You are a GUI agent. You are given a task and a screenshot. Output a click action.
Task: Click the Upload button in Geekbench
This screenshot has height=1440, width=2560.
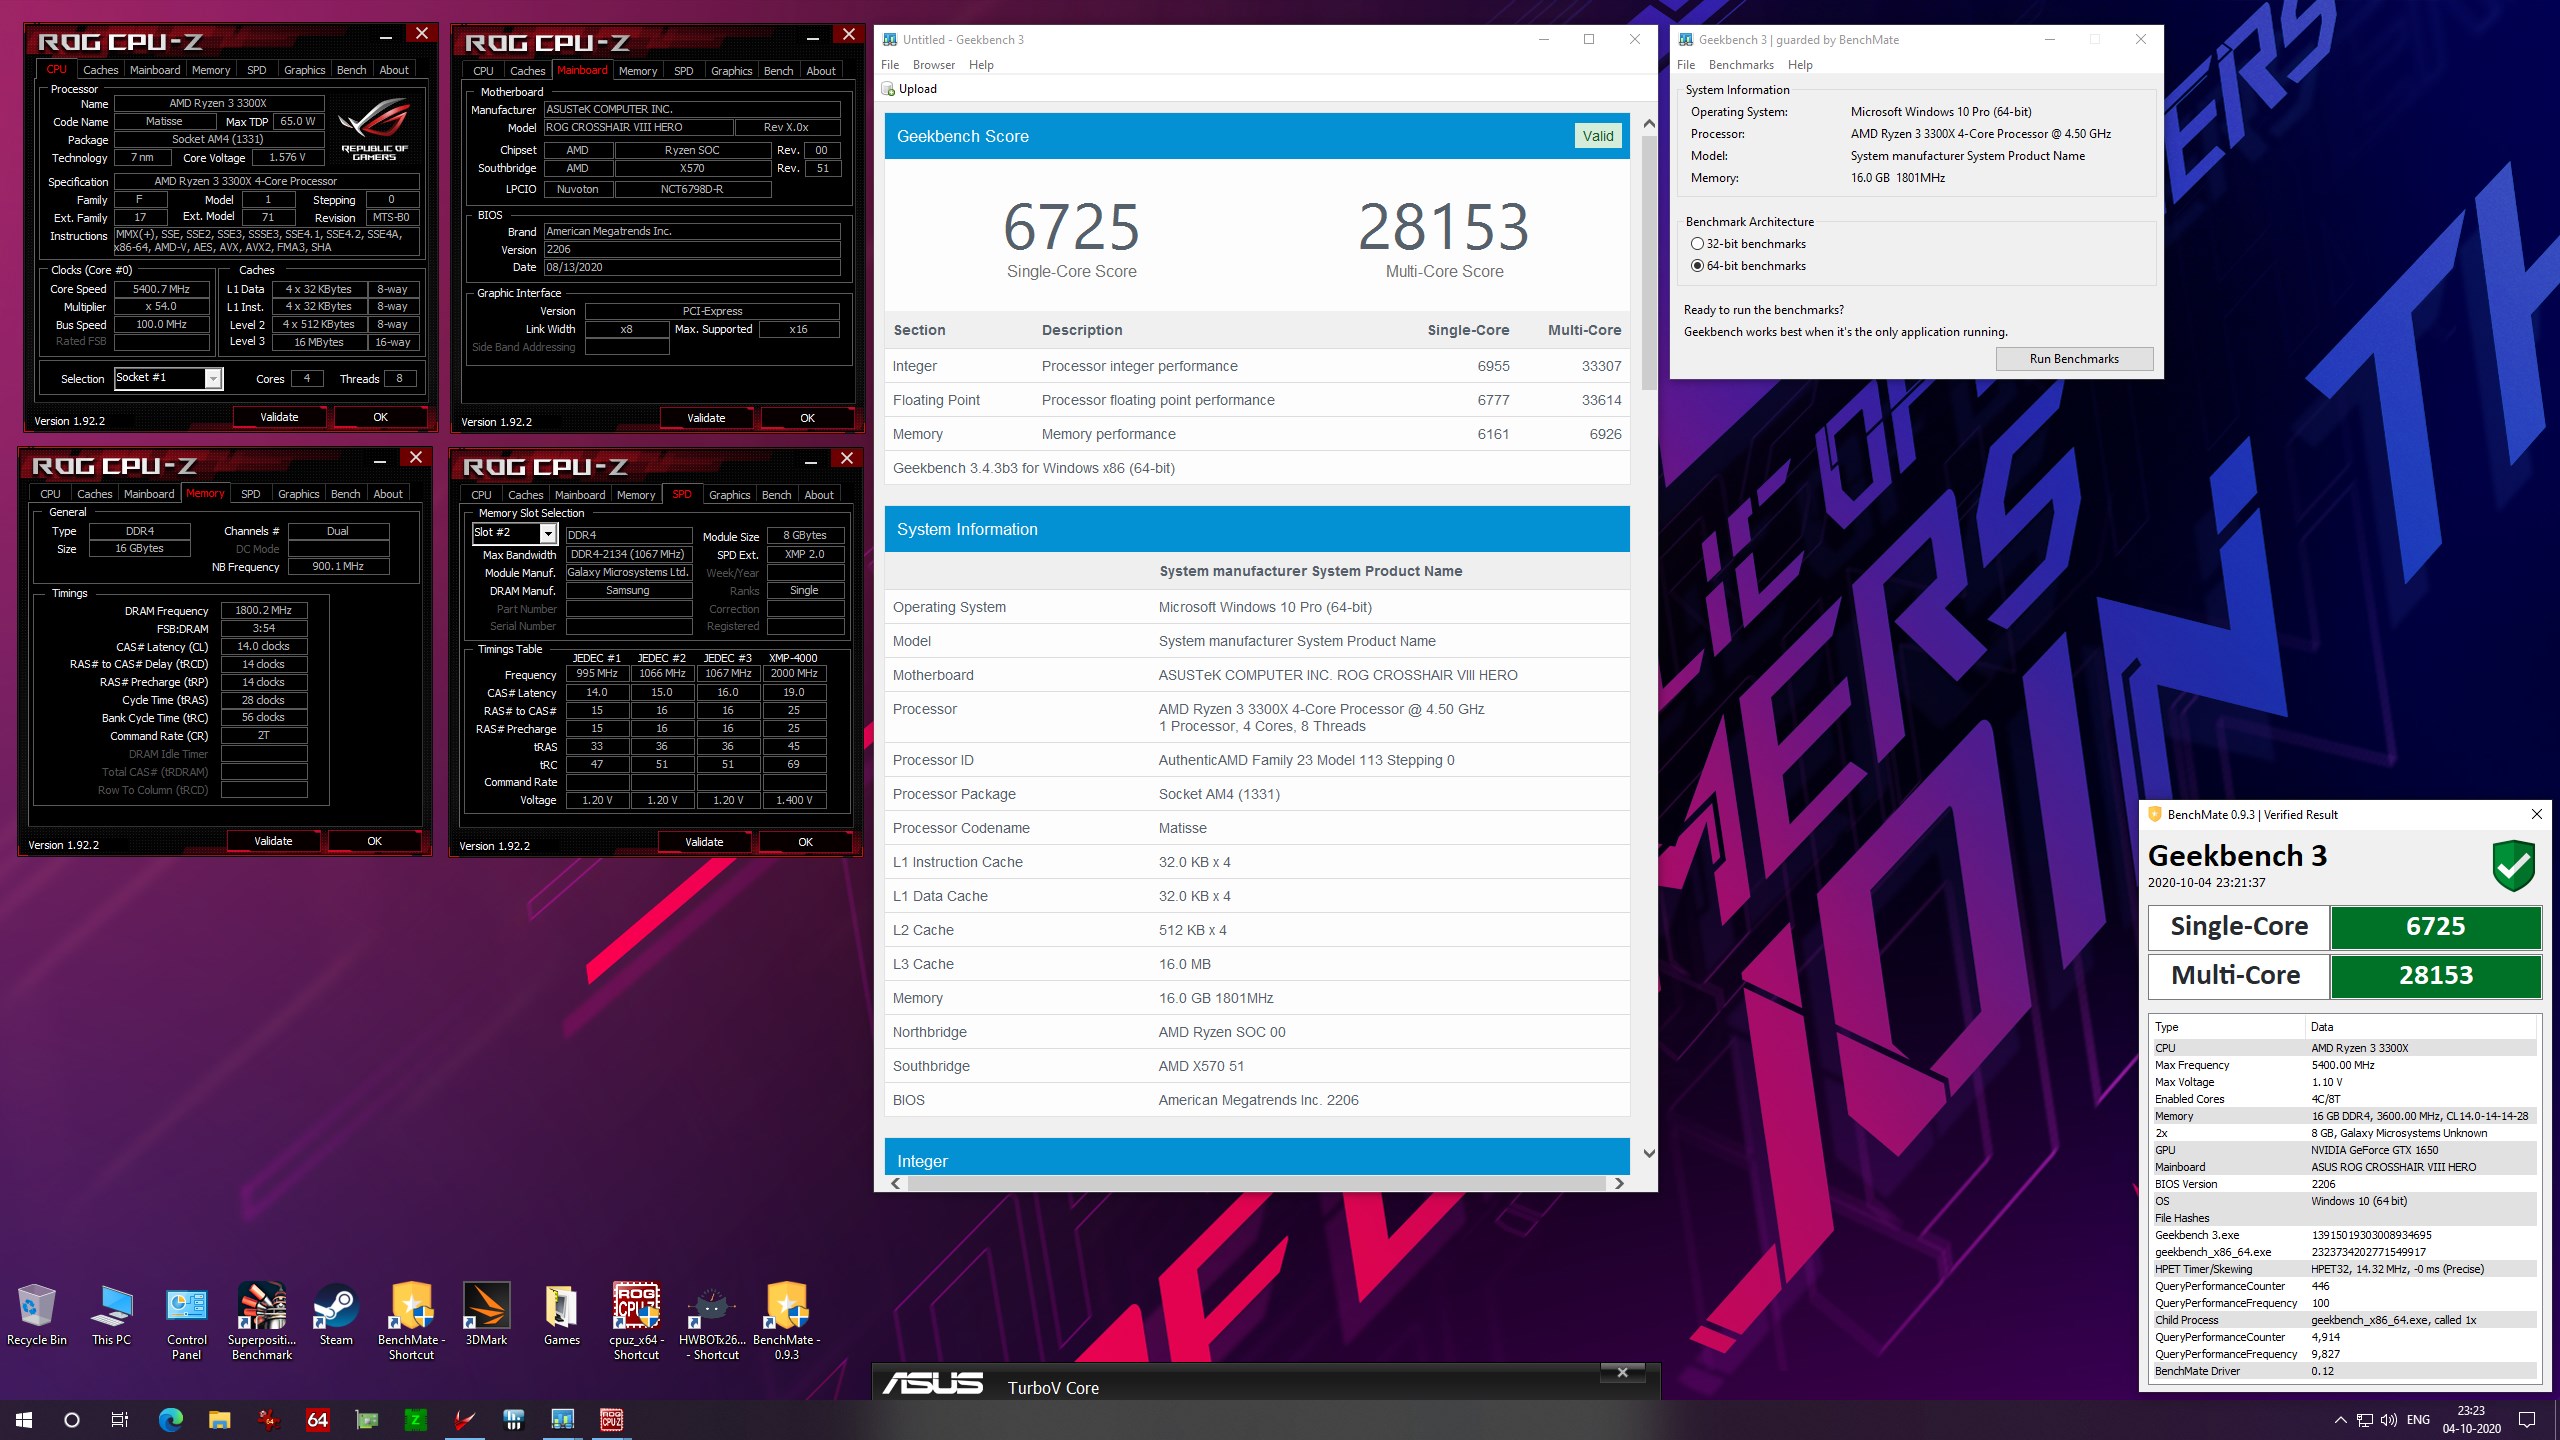click(910, 89)
